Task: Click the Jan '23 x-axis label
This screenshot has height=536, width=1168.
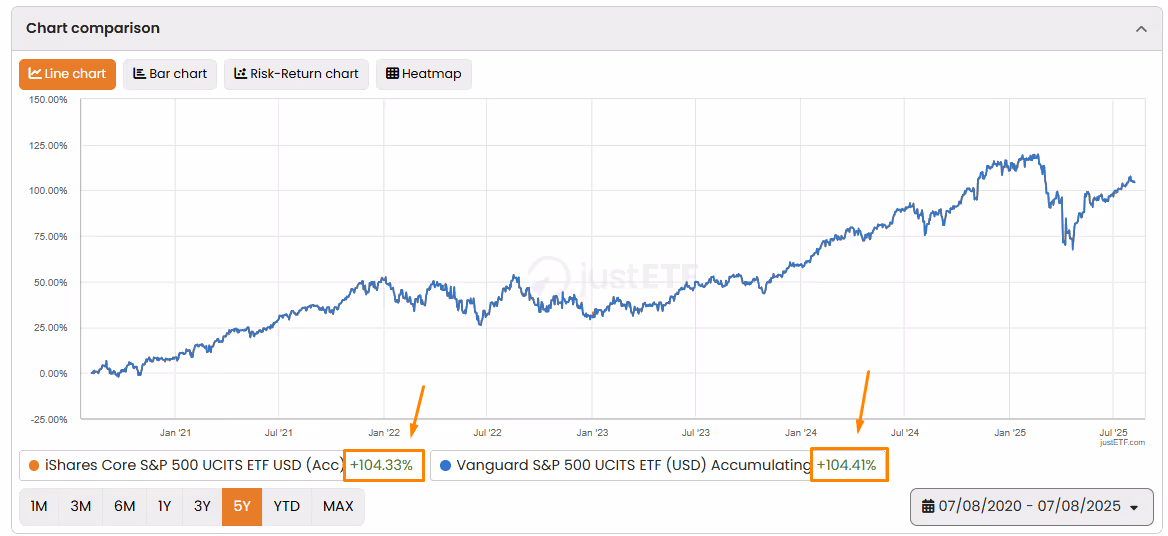Action: (592, 432)
